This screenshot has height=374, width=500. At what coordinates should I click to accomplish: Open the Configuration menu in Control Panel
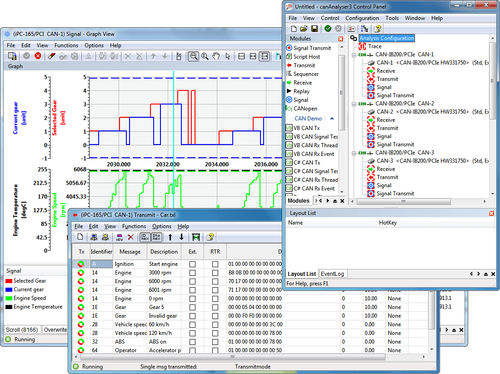[x=362, y=18]
